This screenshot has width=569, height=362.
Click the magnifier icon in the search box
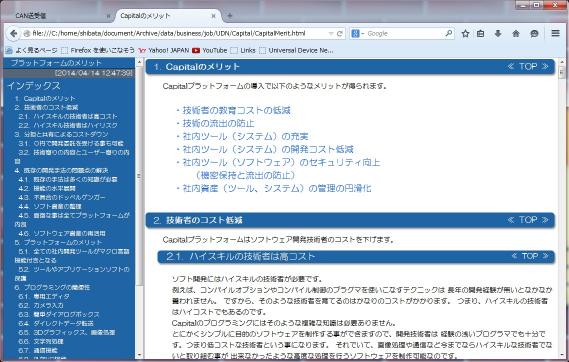click(x=449, y=33)
